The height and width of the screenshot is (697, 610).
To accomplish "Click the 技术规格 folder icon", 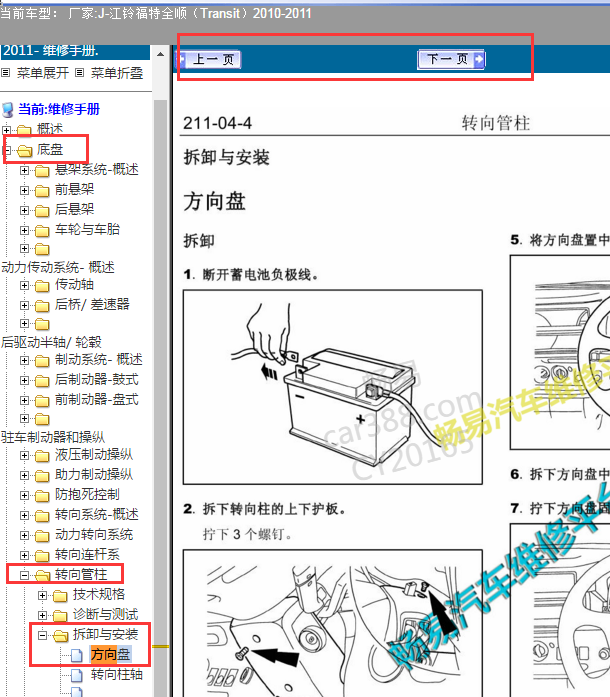I will (x=60, y=596).
